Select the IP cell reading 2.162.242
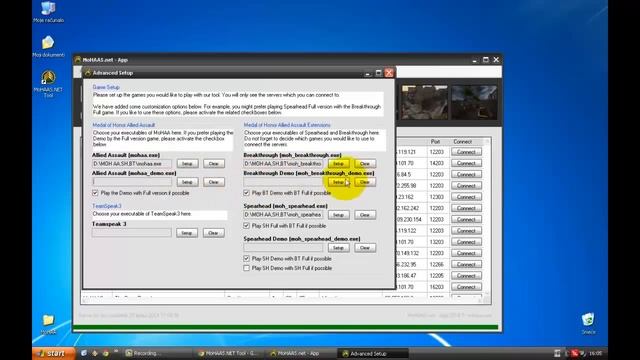640x360 pixels. [411, 208]
